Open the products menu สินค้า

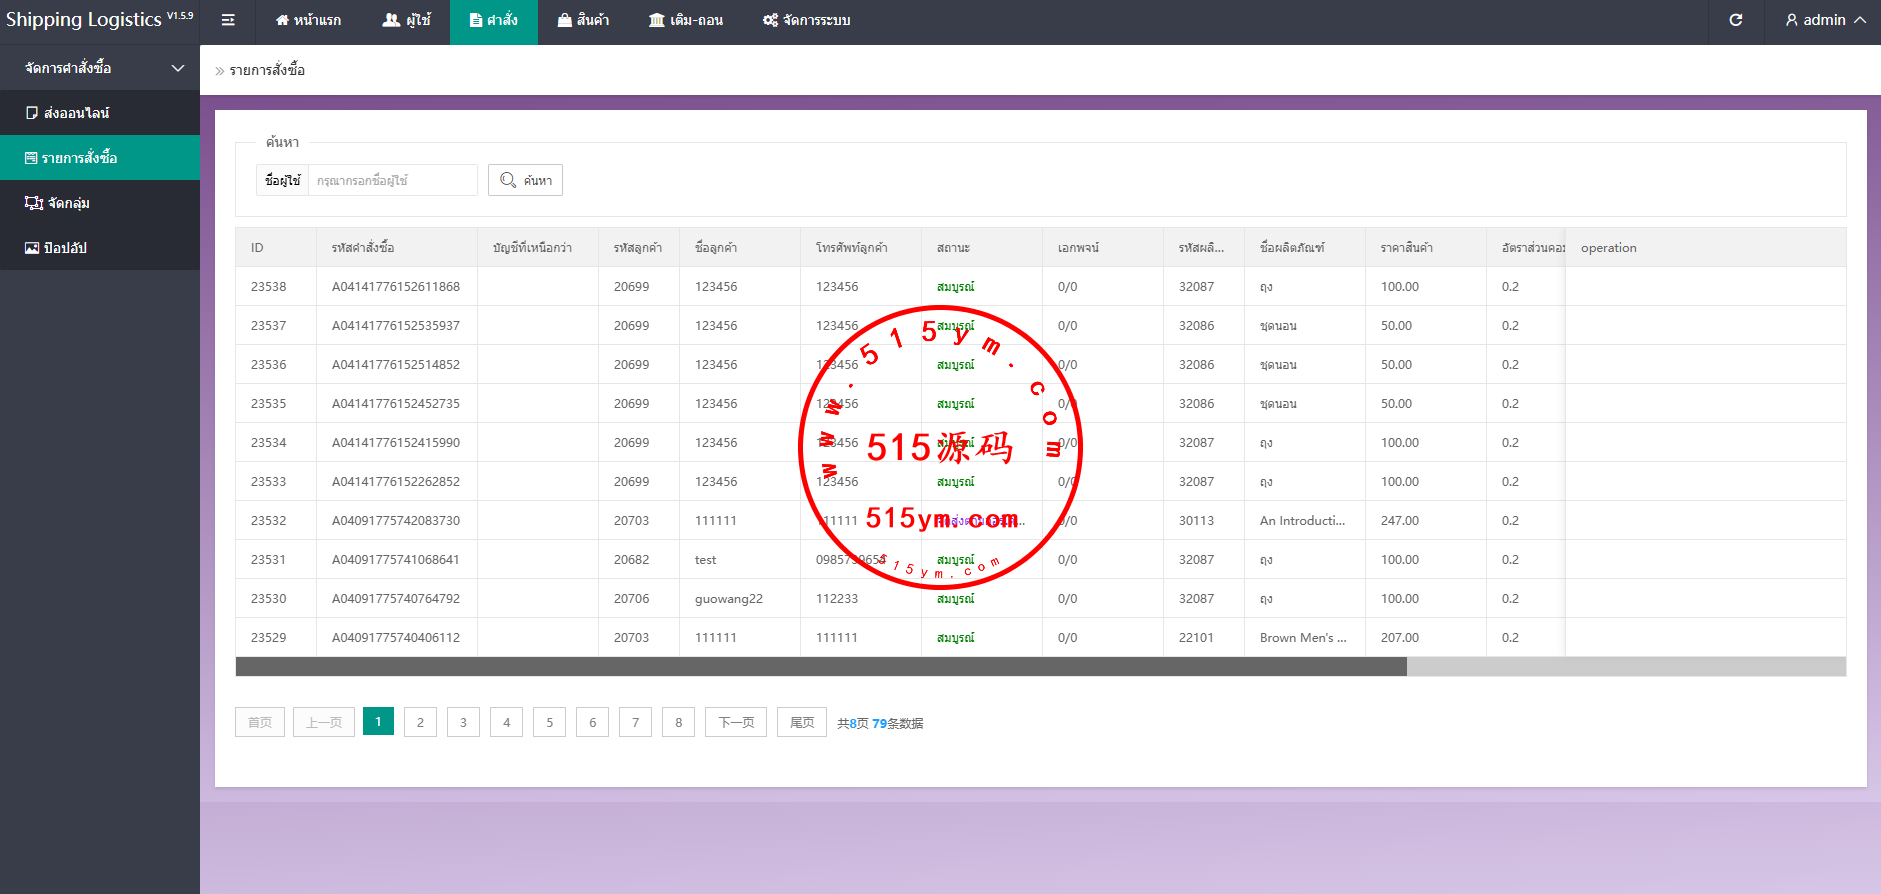pyautogui.click(x=583, y=20)
